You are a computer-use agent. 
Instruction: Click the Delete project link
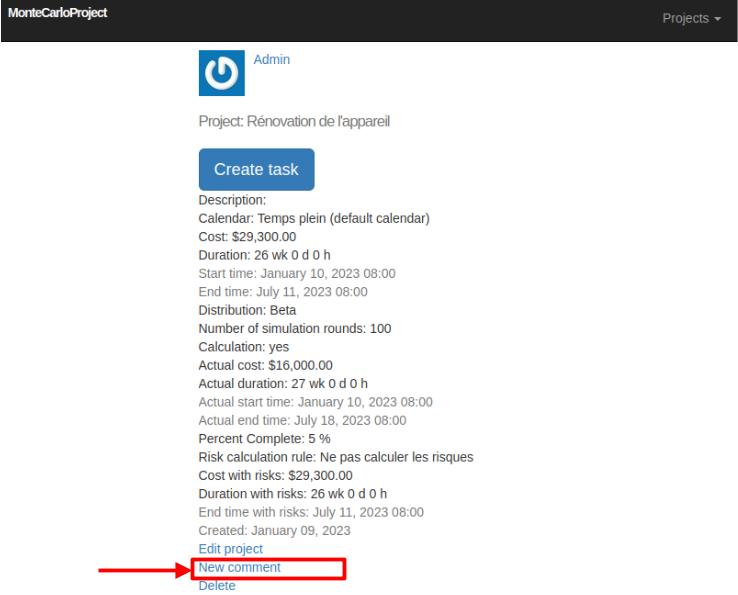point(217,585)
